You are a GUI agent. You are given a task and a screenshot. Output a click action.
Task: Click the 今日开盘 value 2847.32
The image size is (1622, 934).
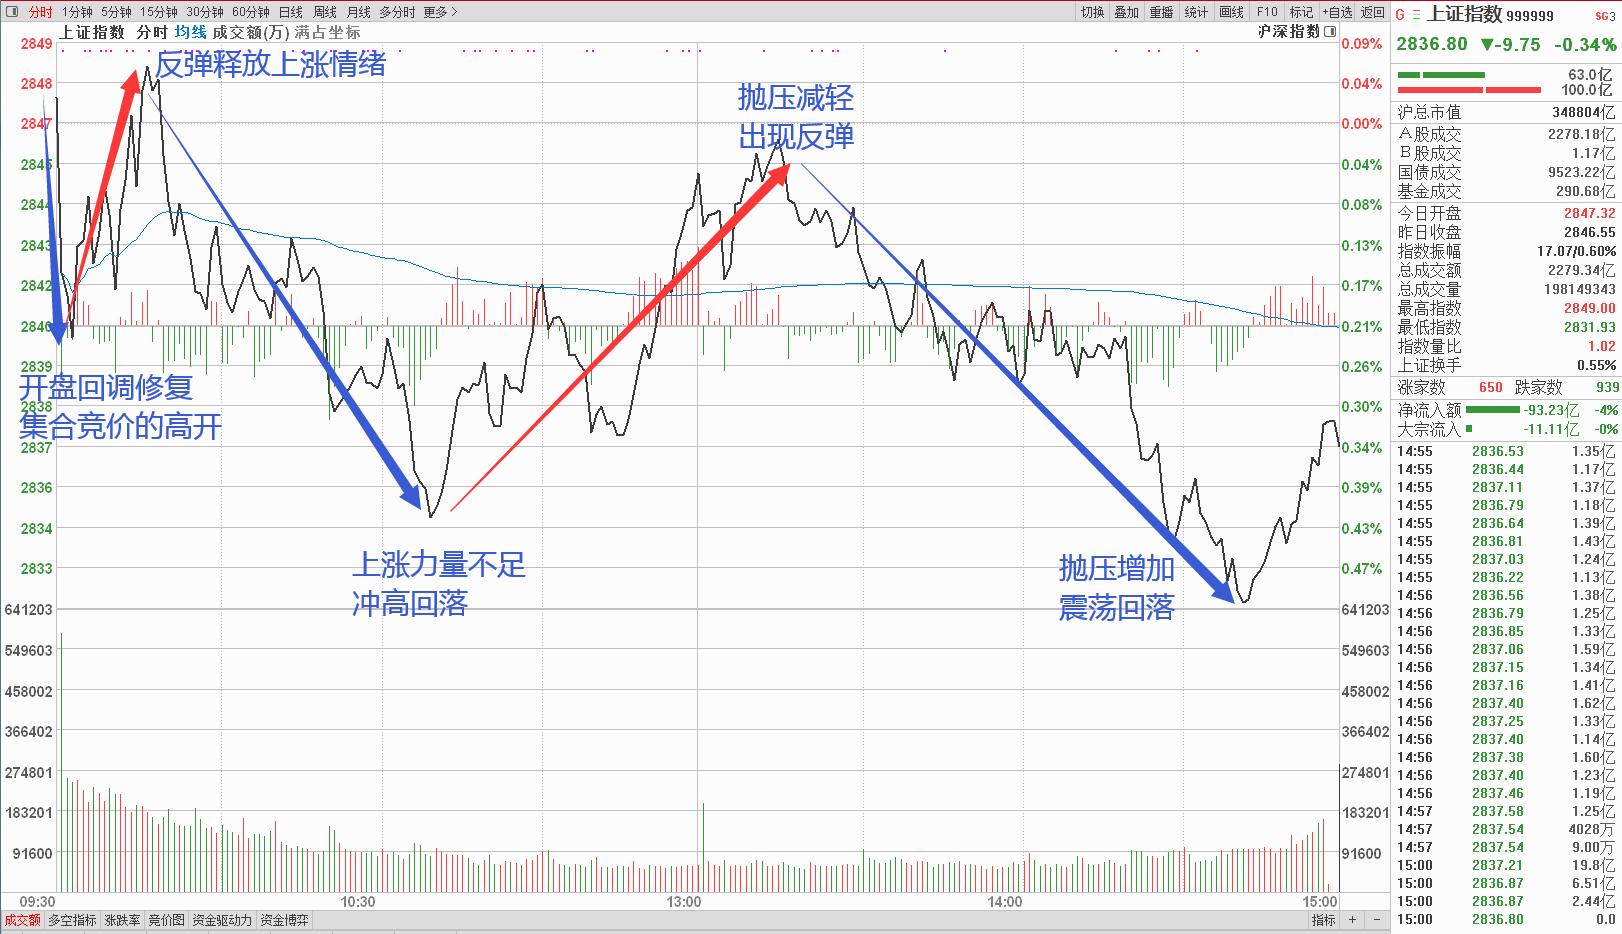coord(1590,213)
